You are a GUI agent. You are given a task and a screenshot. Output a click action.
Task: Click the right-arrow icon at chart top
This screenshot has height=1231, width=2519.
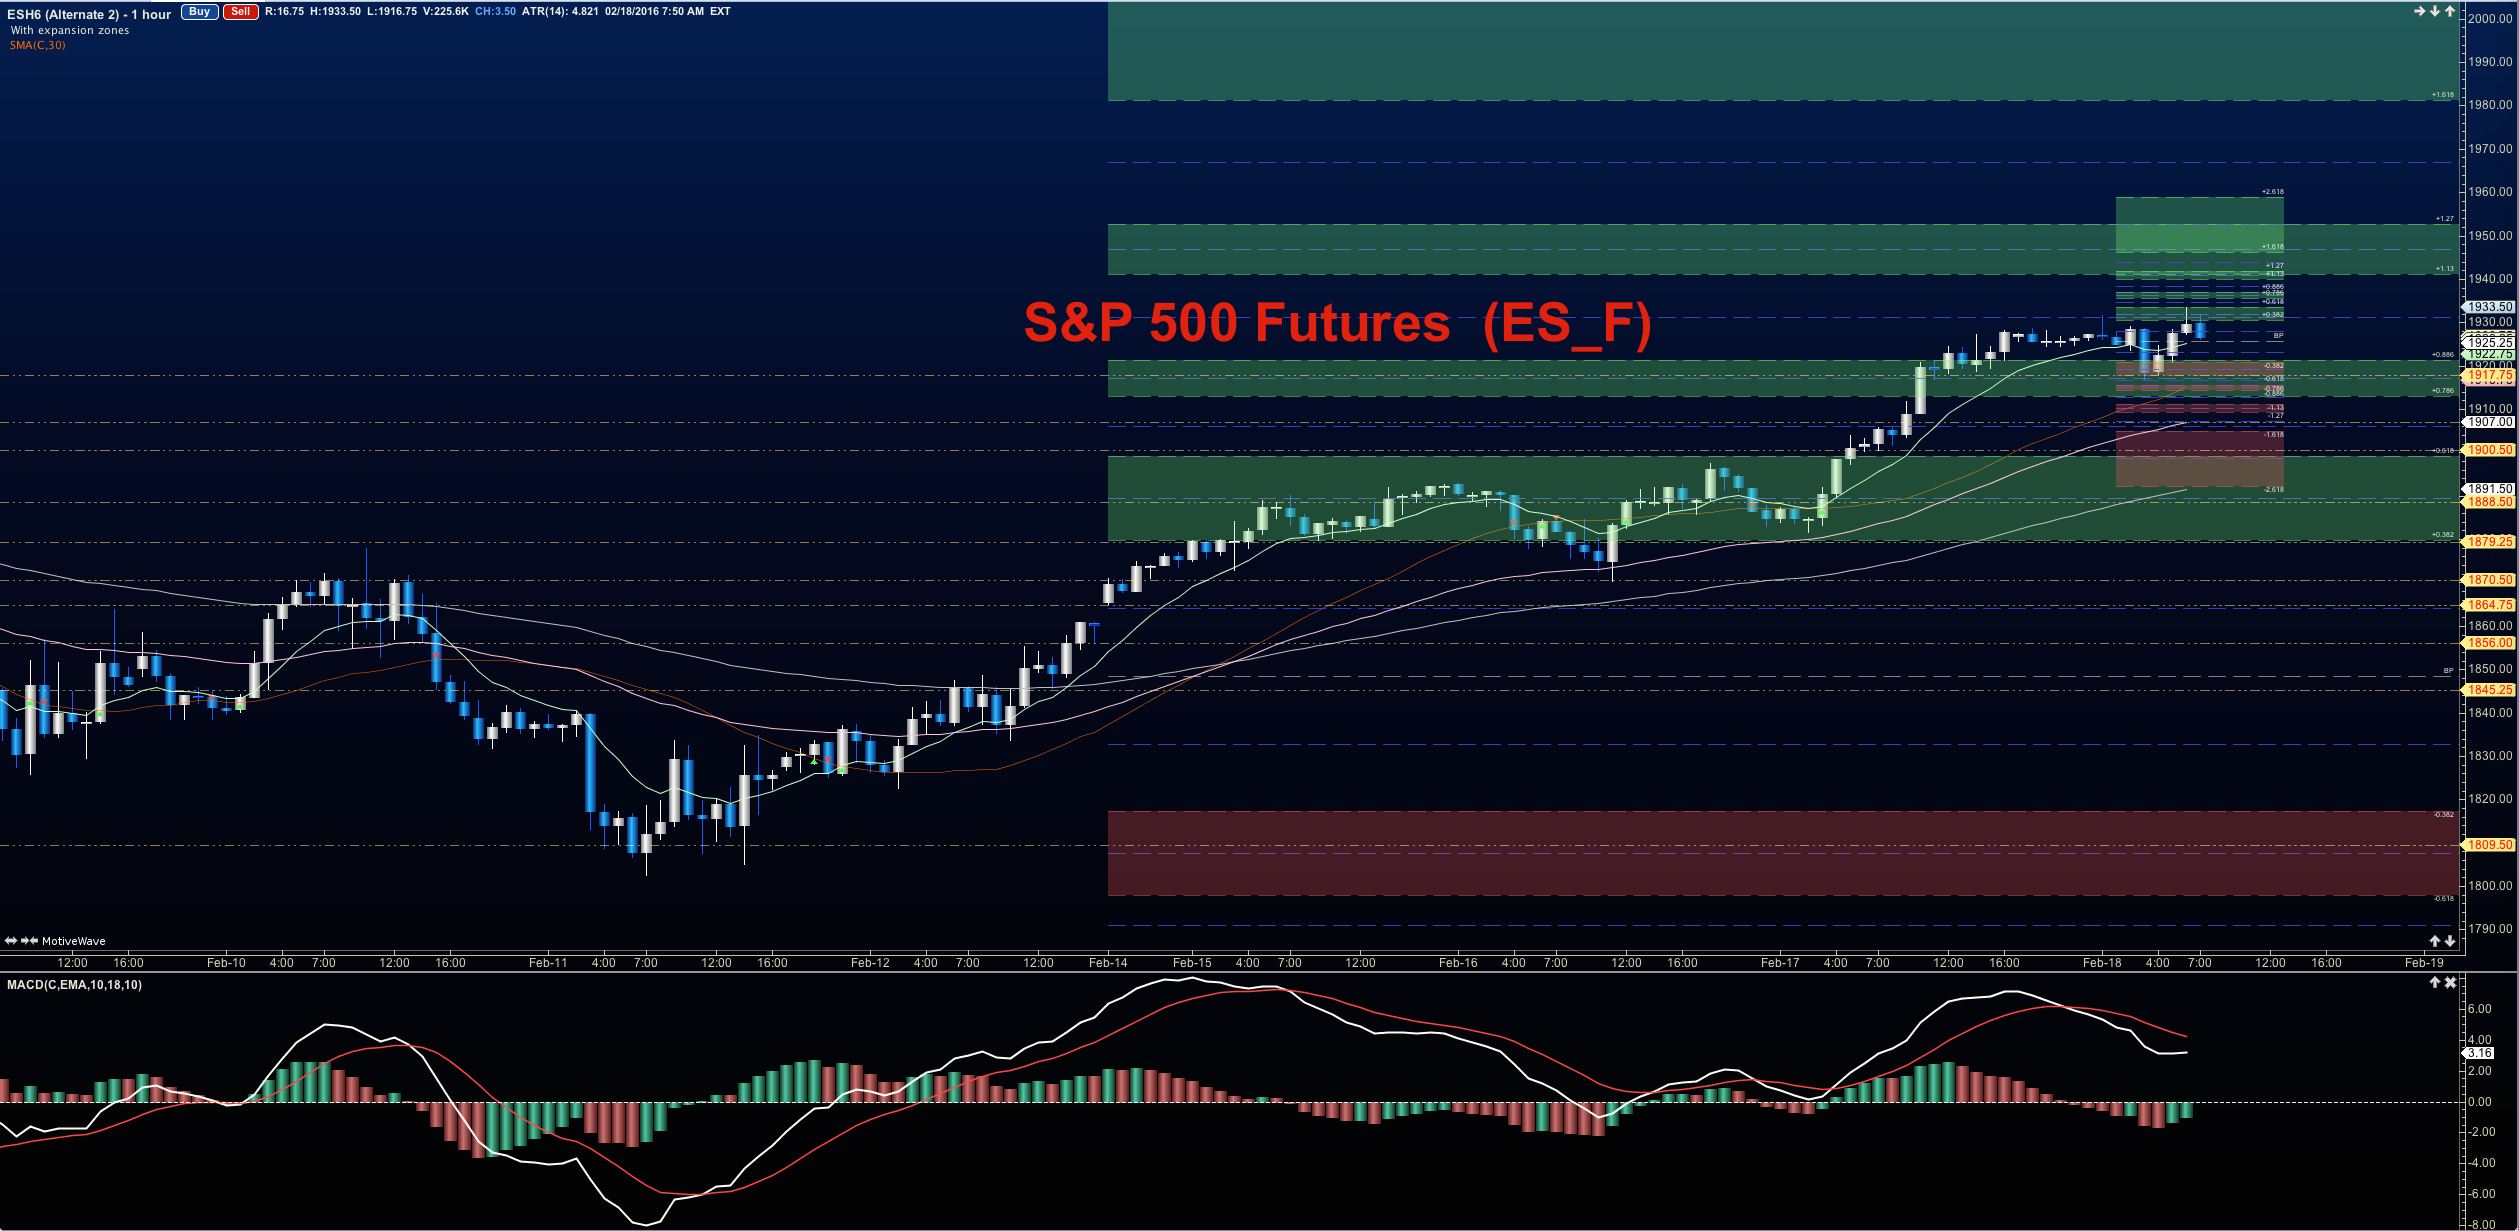point(2420,11)
